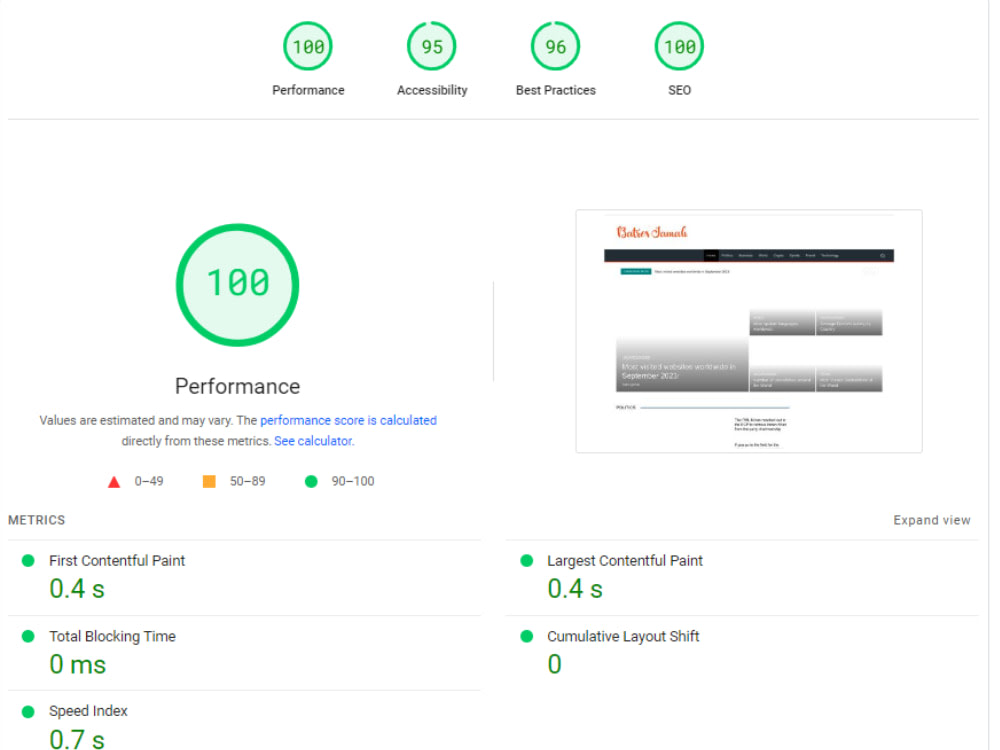The image size is (1000, 750).
Task: Click the green circle 90–100 legend icon
Action: tap(311, 482)
